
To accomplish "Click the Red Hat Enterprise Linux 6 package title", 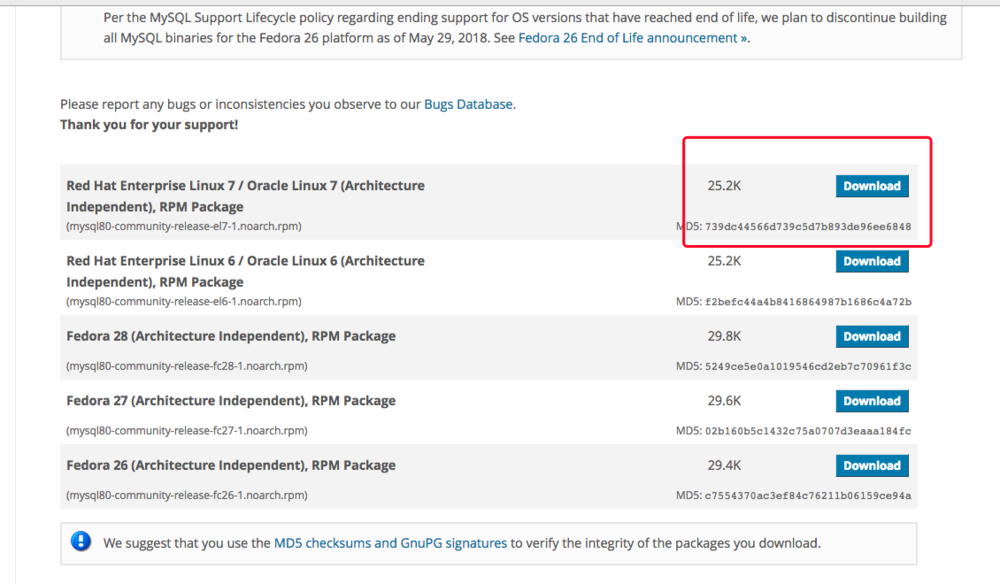I will click(x=246, y=271).
